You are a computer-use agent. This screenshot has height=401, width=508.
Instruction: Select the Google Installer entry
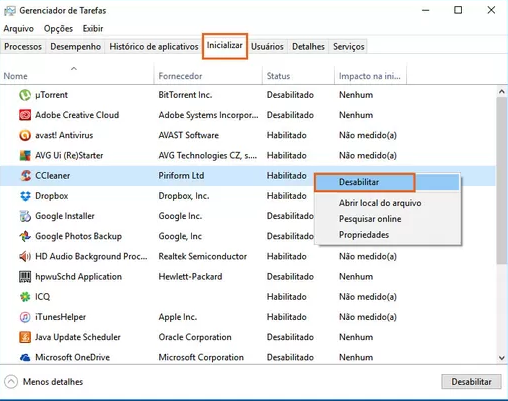coord(65,216)
